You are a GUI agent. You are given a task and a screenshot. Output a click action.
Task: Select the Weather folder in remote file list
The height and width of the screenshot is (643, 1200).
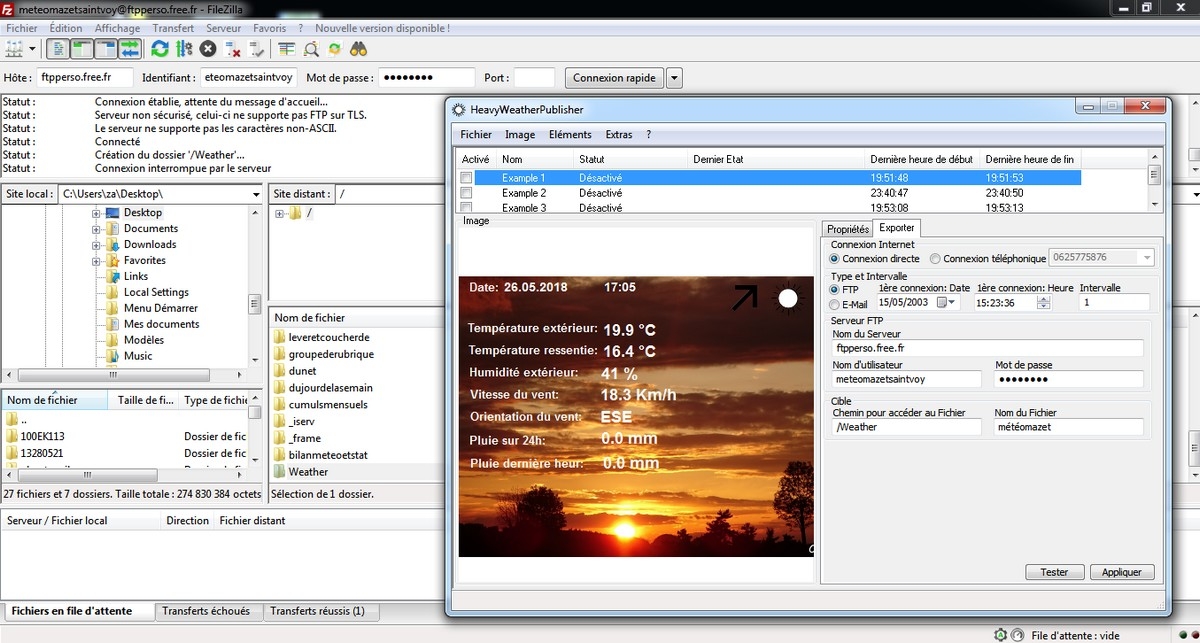click(x=309, y=472)
